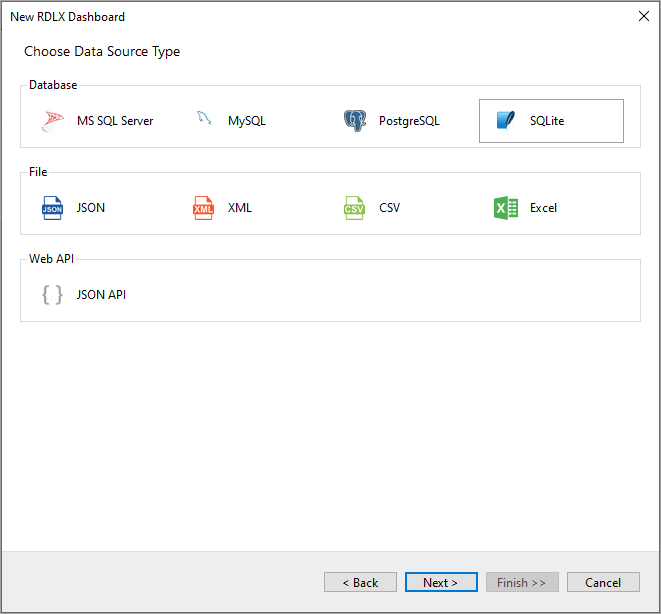Choose the JSON file icon

[52, 208]
